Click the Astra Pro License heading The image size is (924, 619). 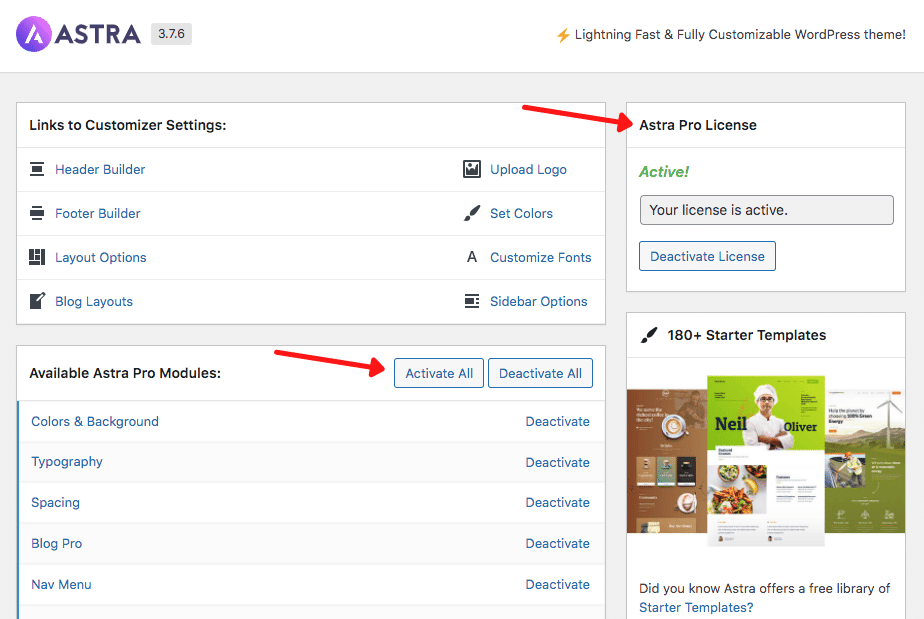(698, 125)
